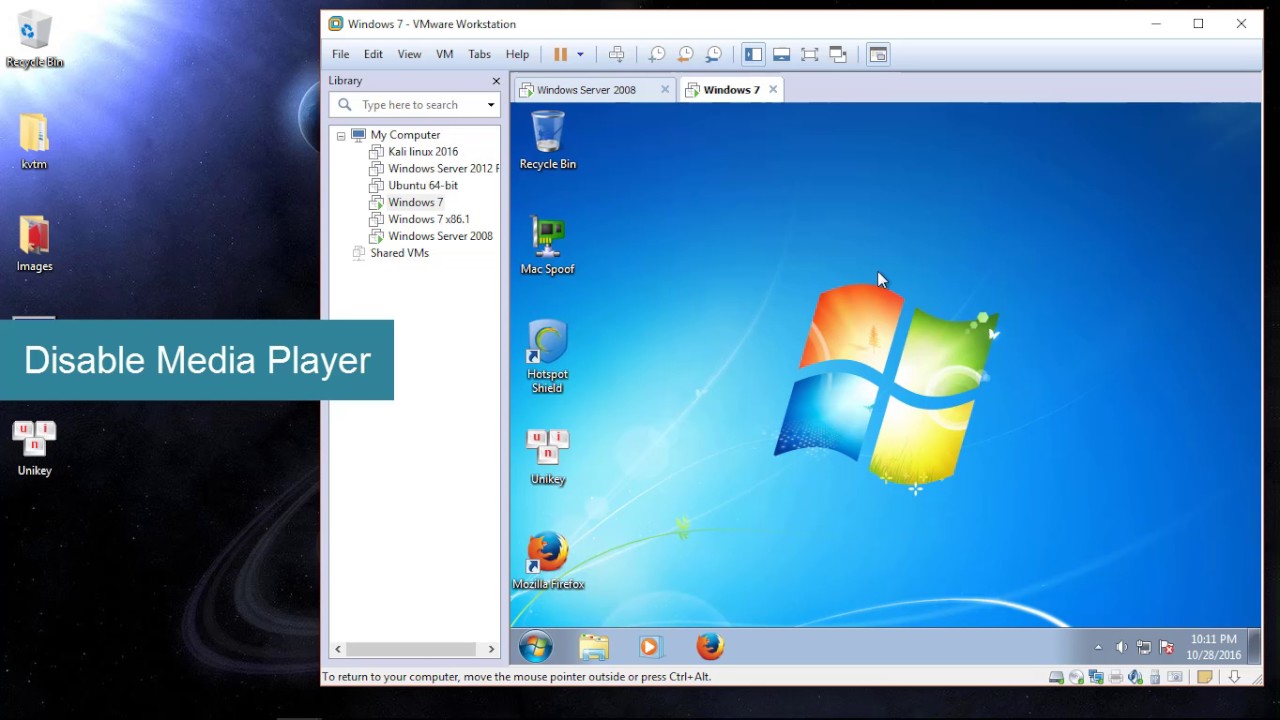Click the Show desktop strip in the guest taskbar
This screenshot has height=720, width=1280.
pos(1255,647)
